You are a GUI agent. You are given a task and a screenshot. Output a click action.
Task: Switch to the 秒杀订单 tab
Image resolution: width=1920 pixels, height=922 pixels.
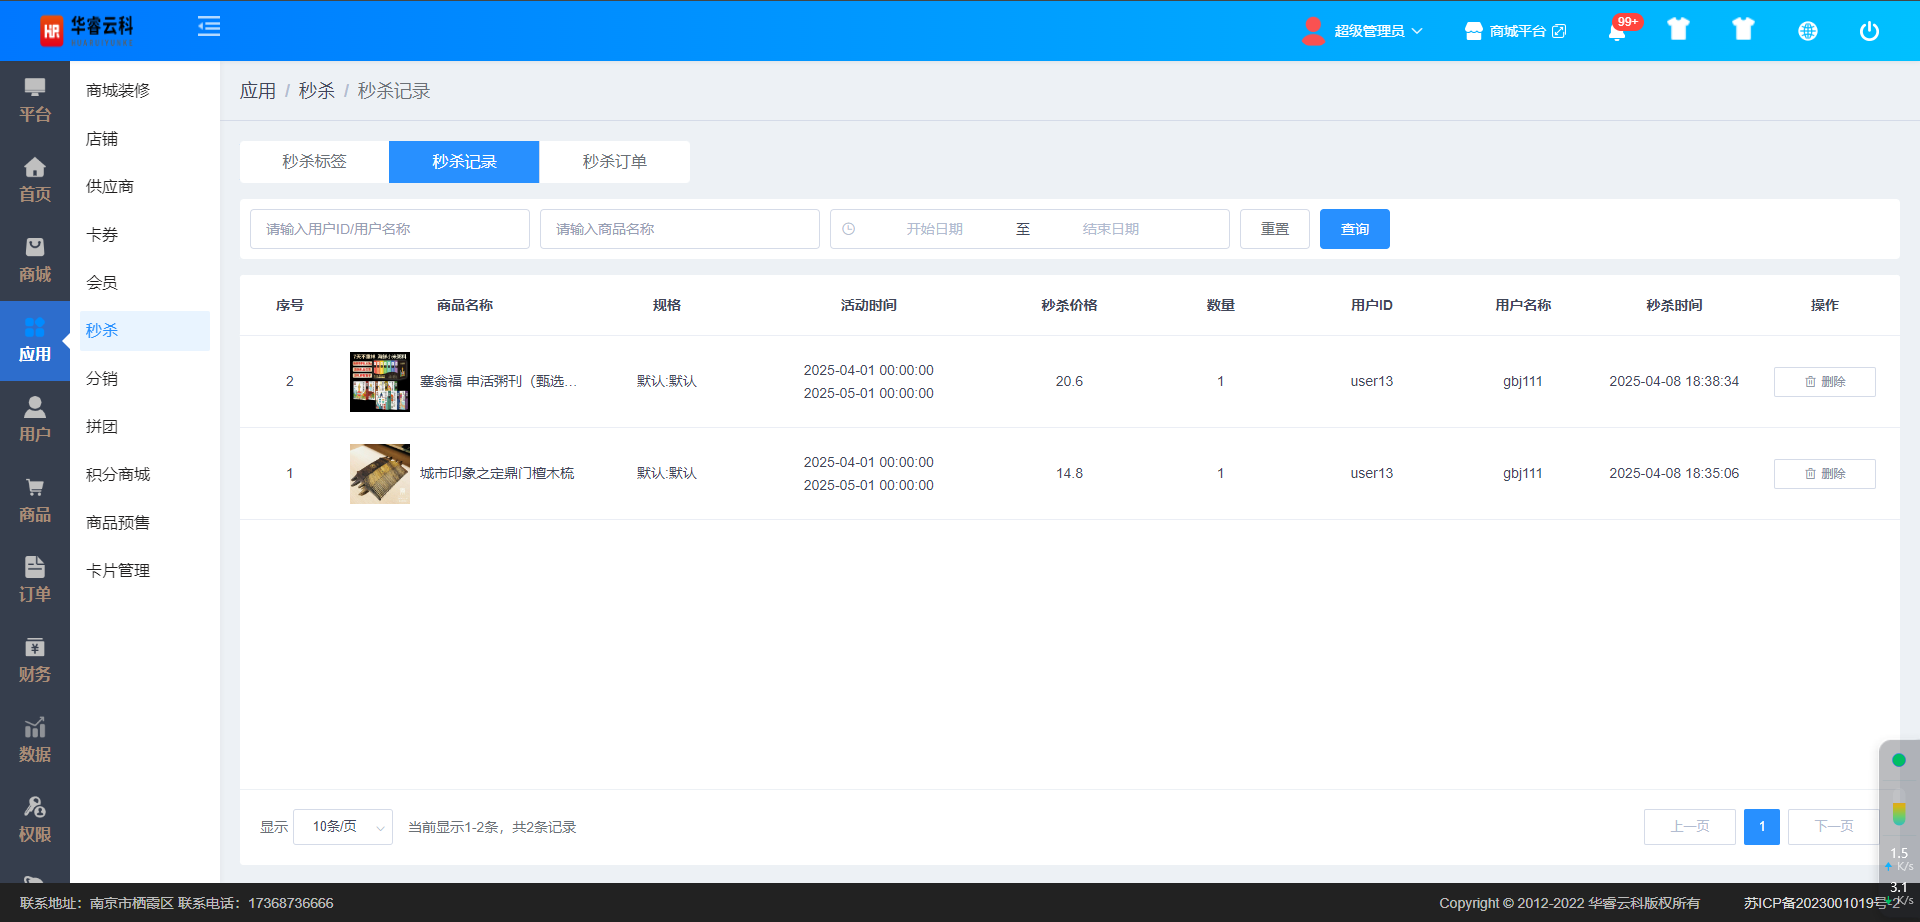click(614, 162)
